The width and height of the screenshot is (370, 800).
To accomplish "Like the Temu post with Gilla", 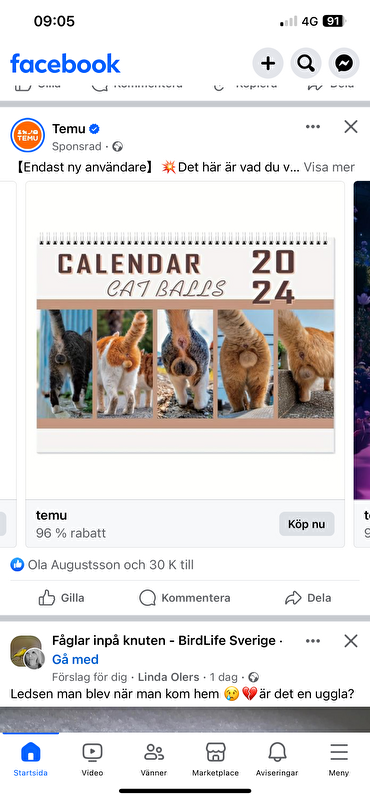I will pos(62,598).
